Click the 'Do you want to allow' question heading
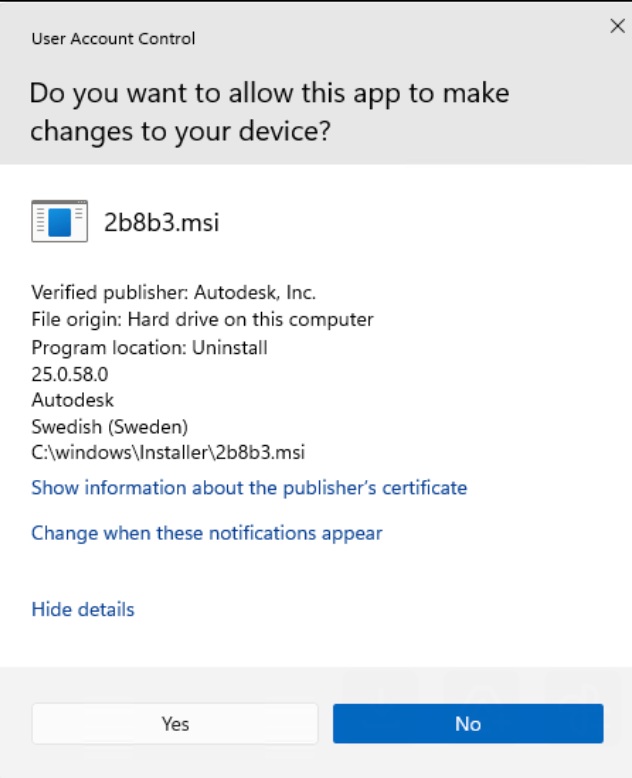Screen dimensions: 632x778 (269, 112)
